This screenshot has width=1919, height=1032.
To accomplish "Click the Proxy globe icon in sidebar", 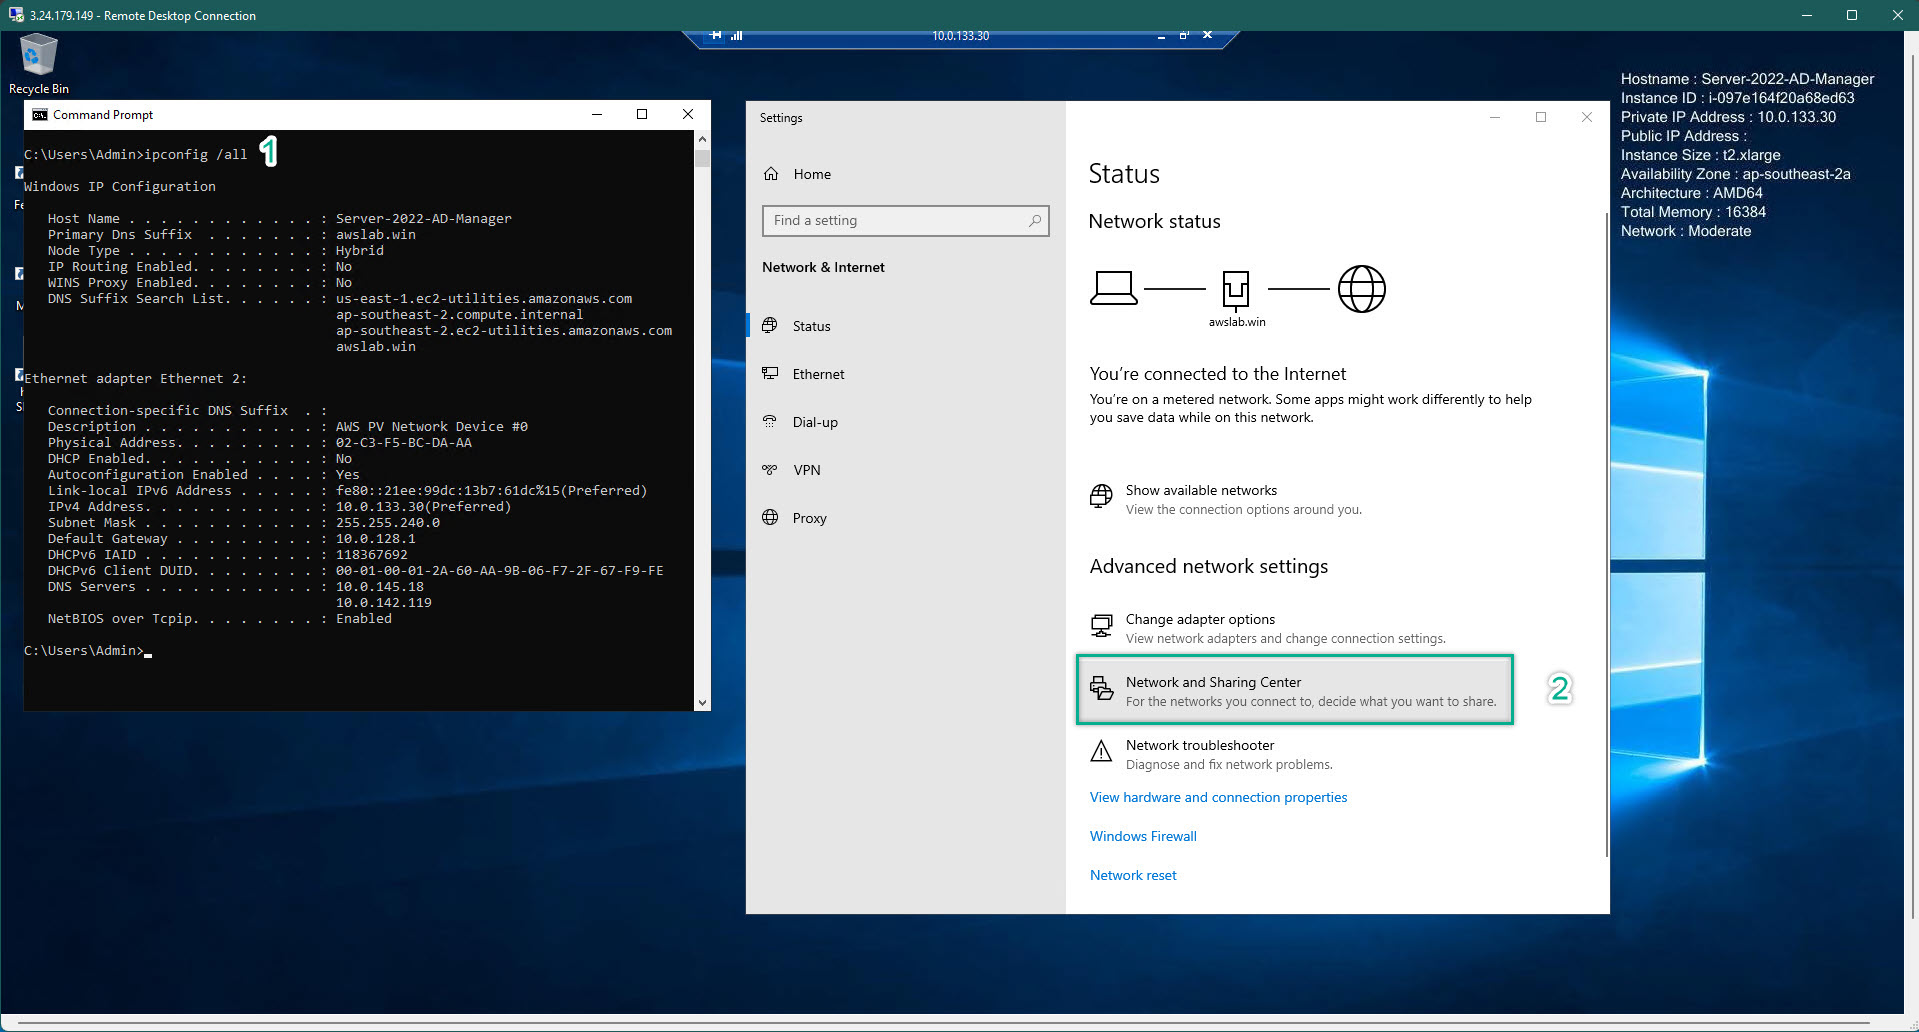I will coord(770,518).
